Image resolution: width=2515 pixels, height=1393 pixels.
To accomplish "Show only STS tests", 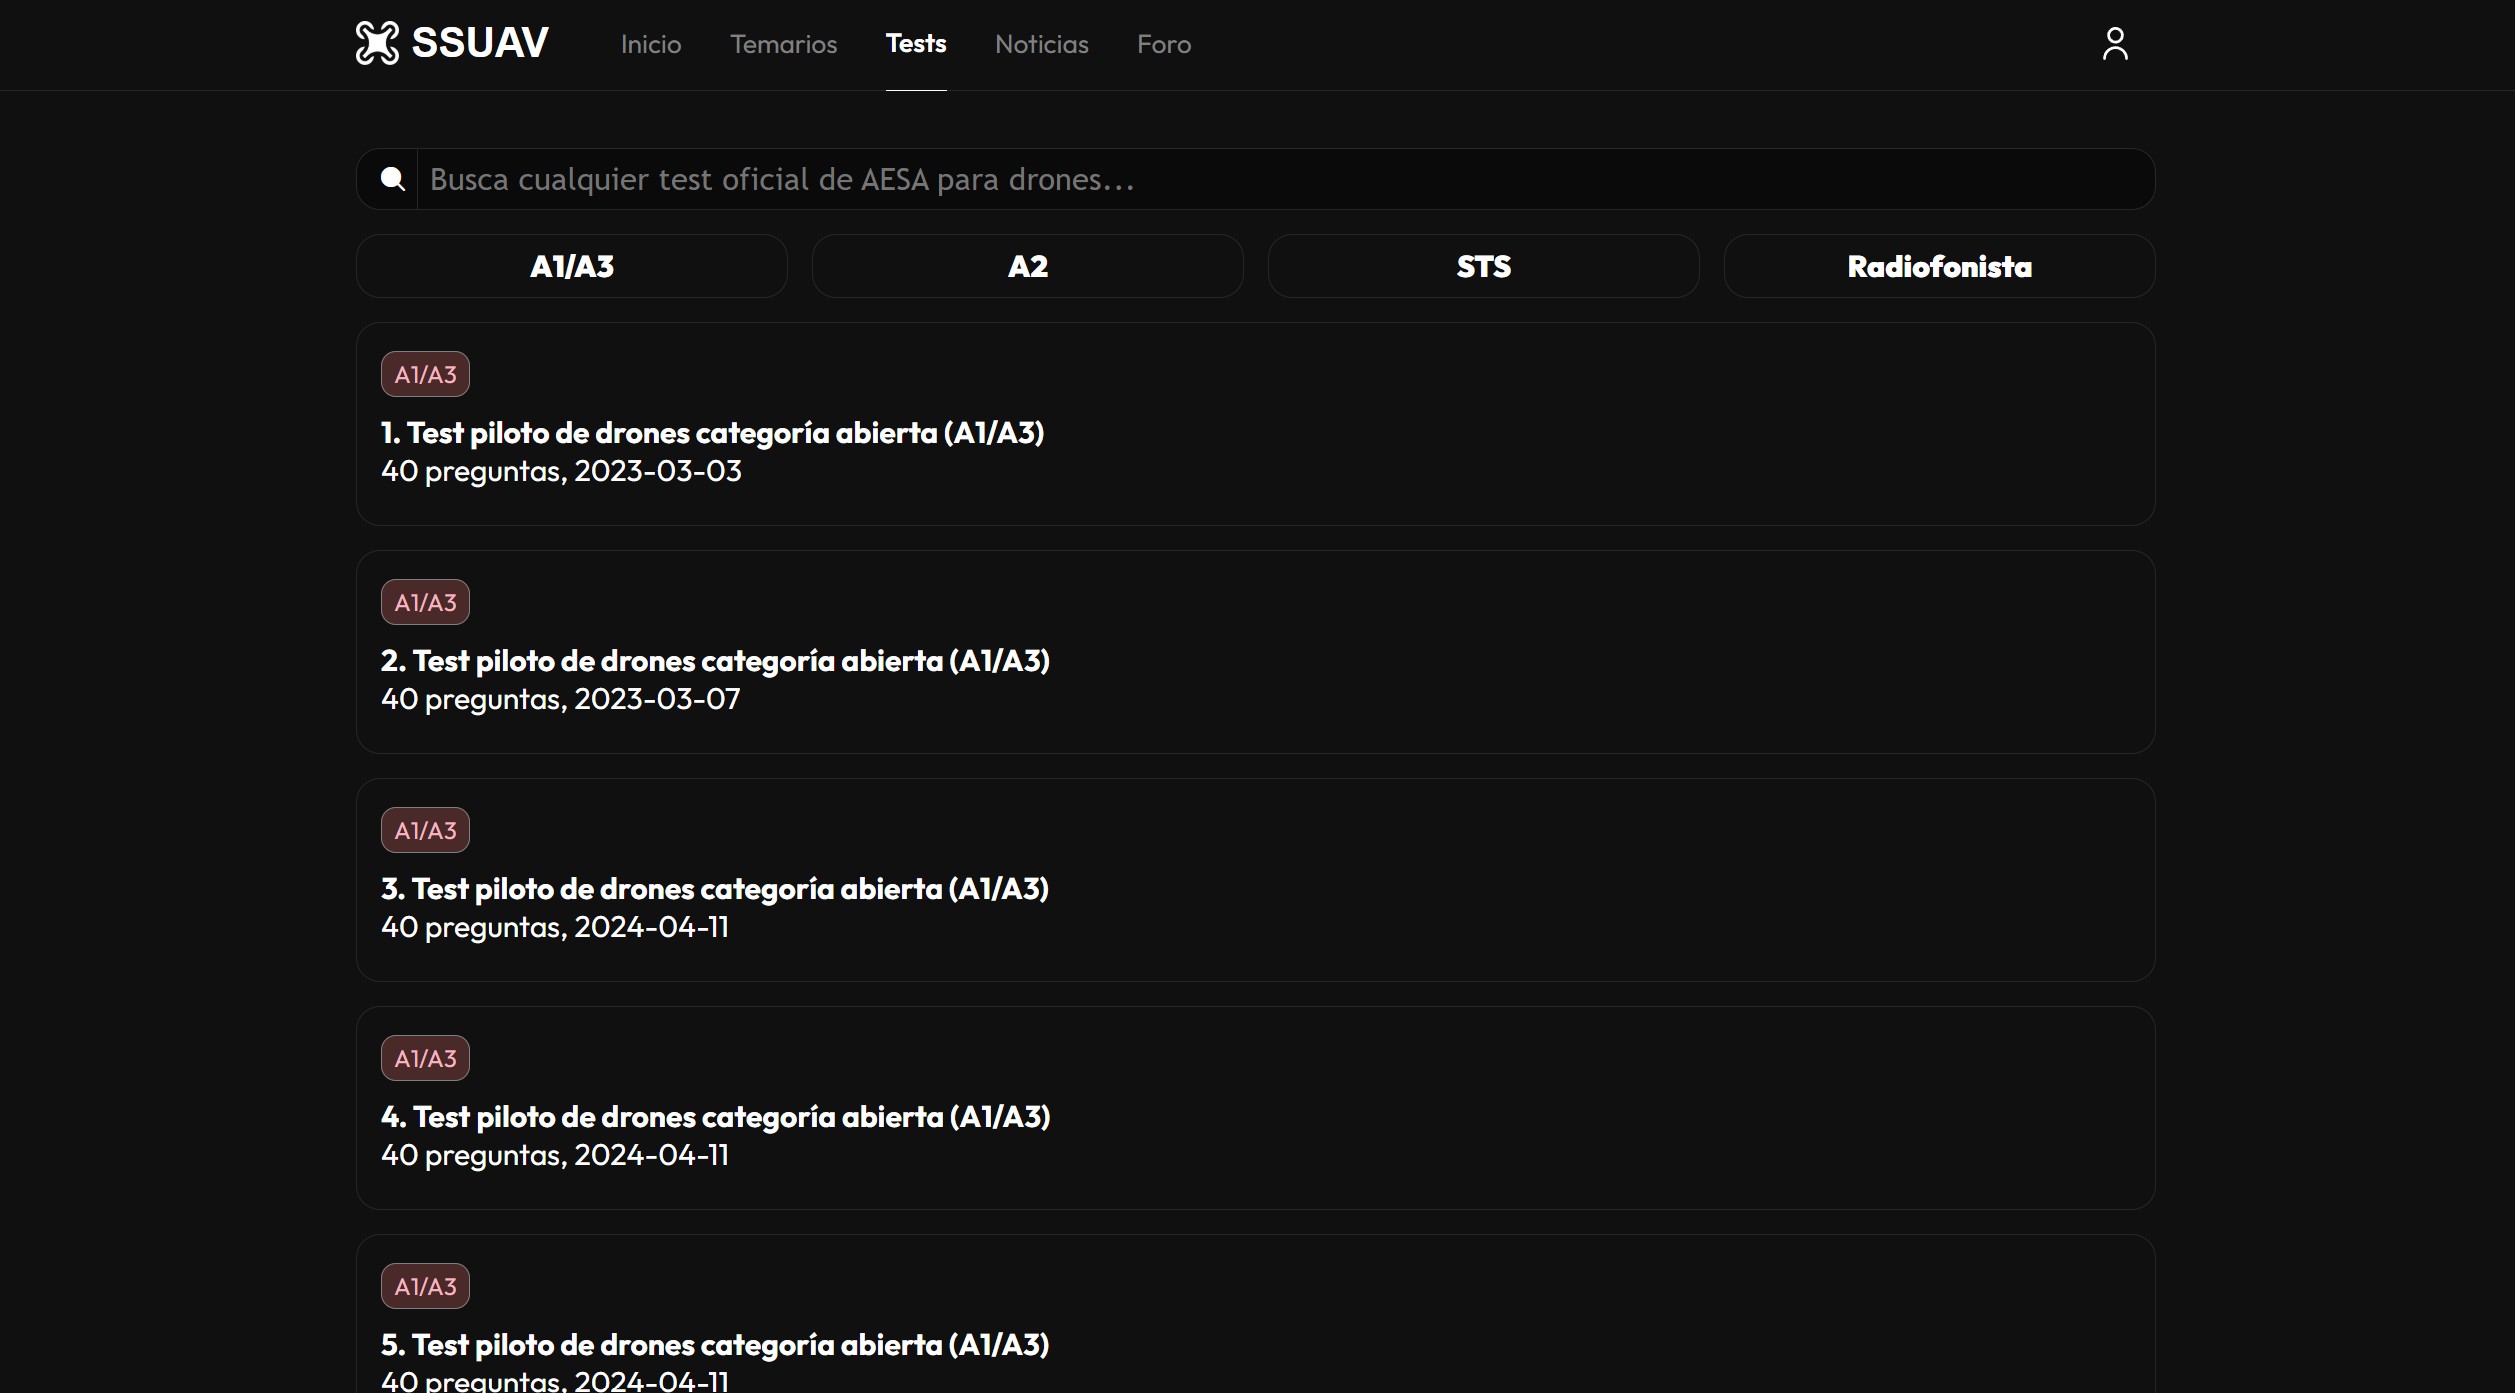I will click(x=1483, y=266).
